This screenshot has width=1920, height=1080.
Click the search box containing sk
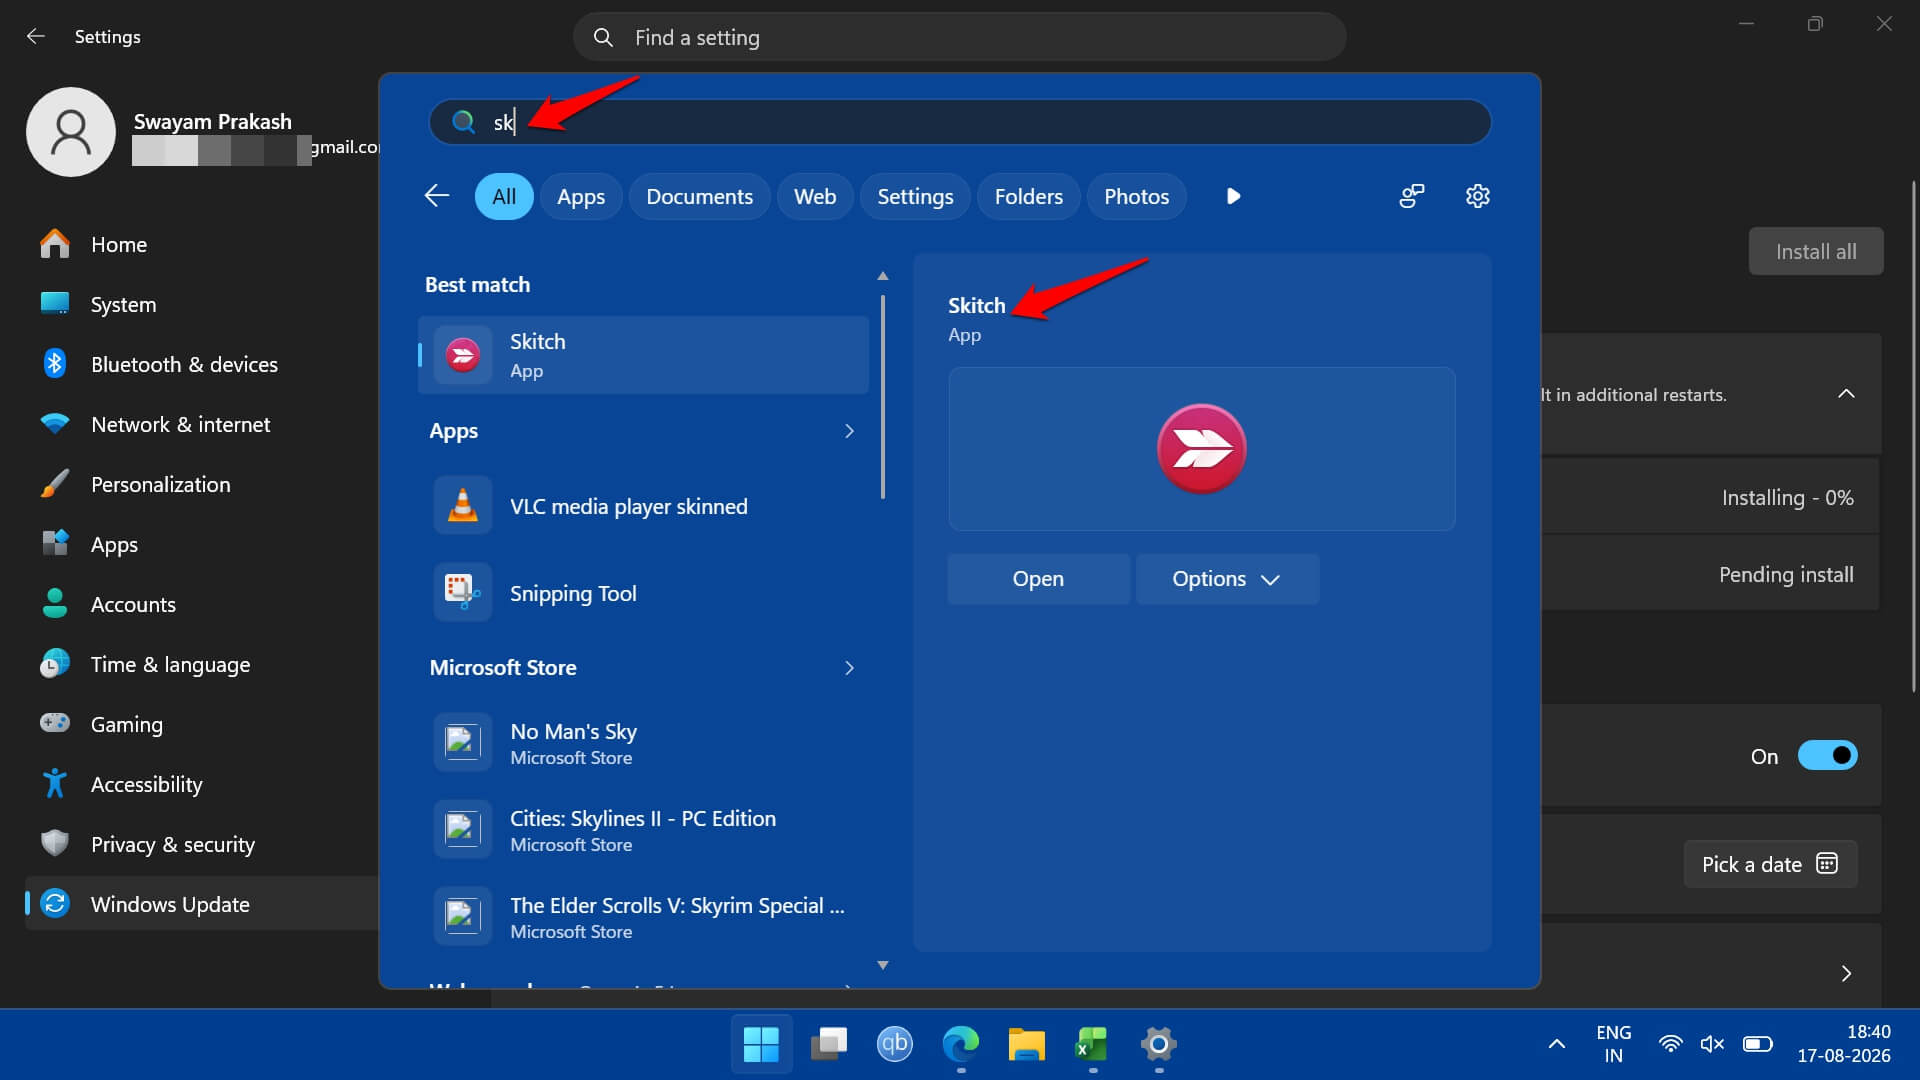960,122
